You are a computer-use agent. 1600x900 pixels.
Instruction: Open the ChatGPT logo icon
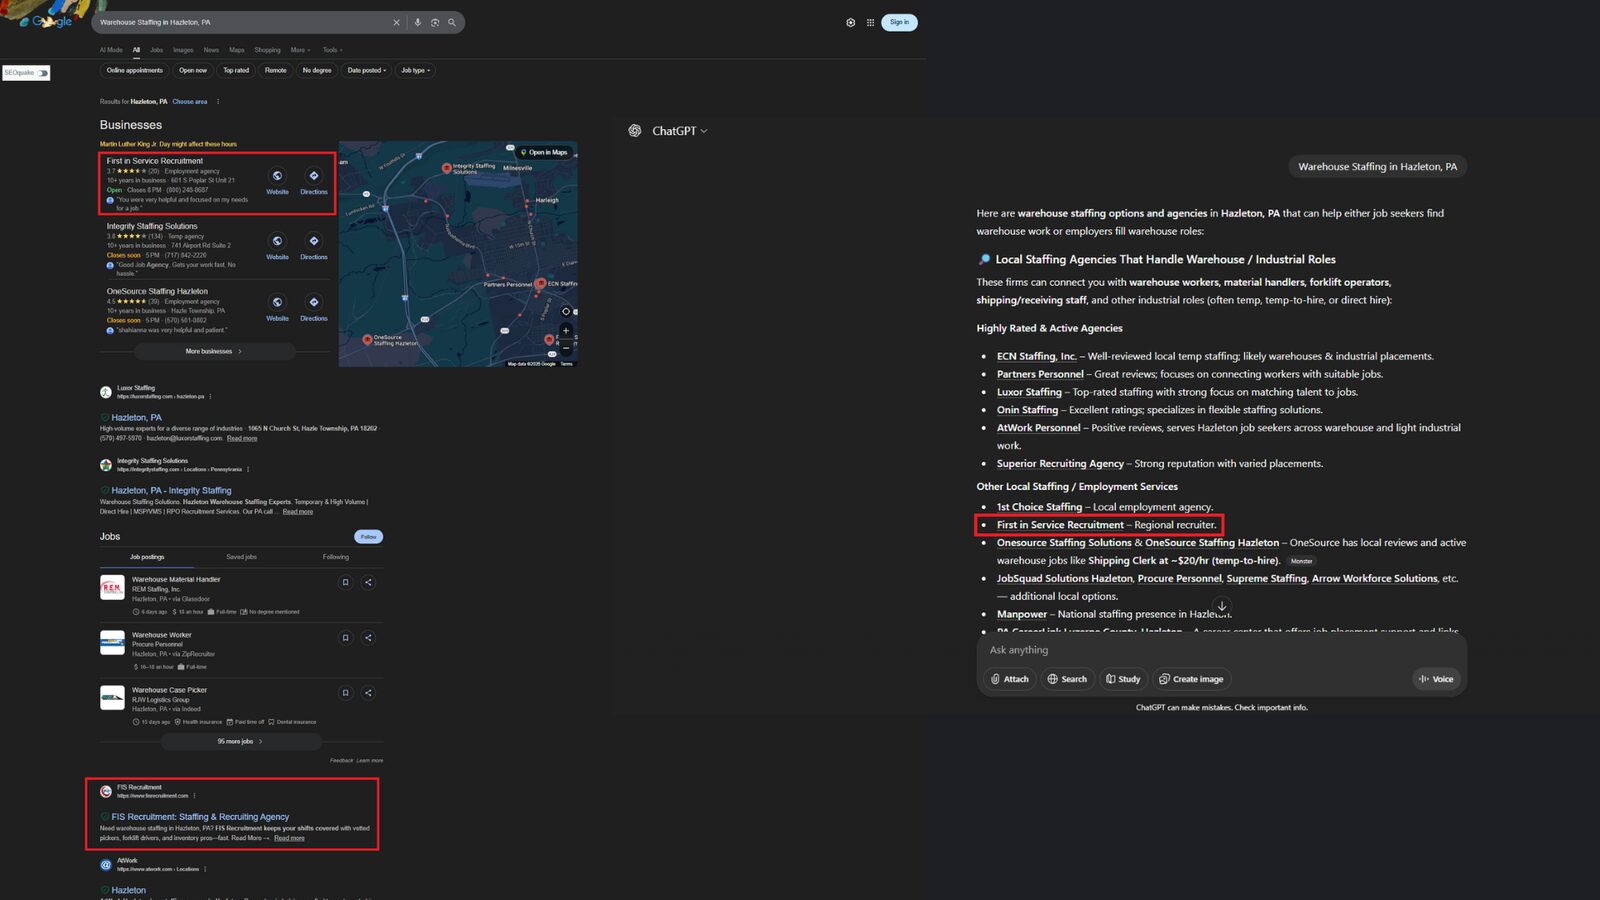tap(635, 131)
